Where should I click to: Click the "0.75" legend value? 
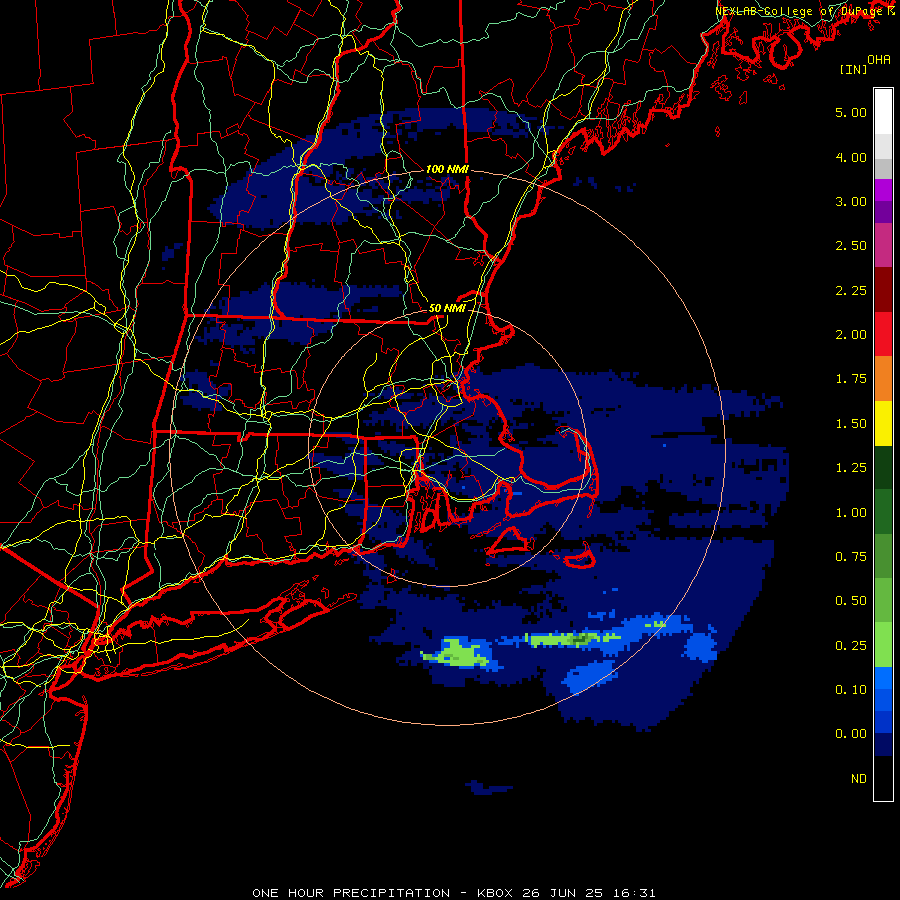click(x=851, y=557)
